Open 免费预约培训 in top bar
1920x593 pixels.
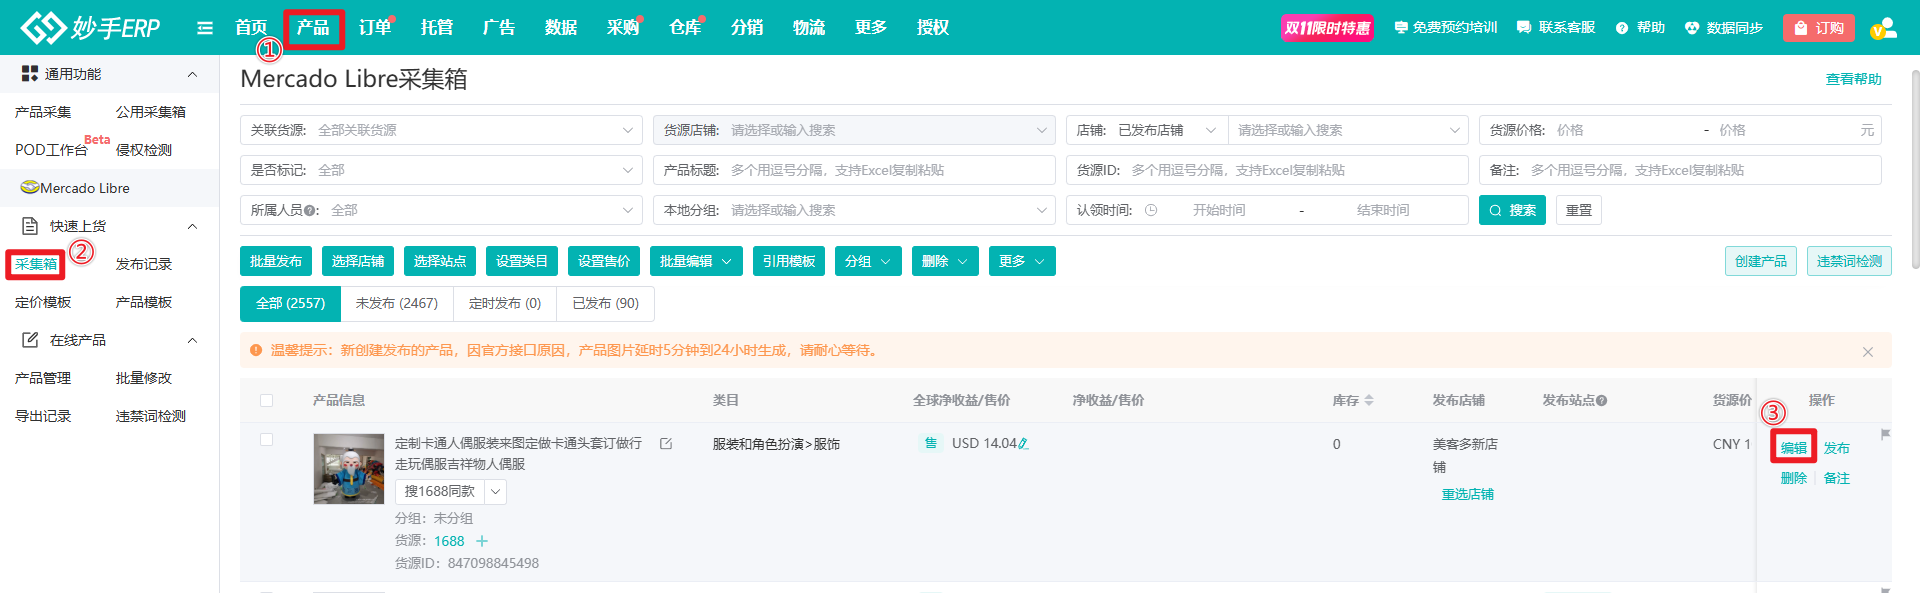pyautogui.click(x=1445, y=28)
